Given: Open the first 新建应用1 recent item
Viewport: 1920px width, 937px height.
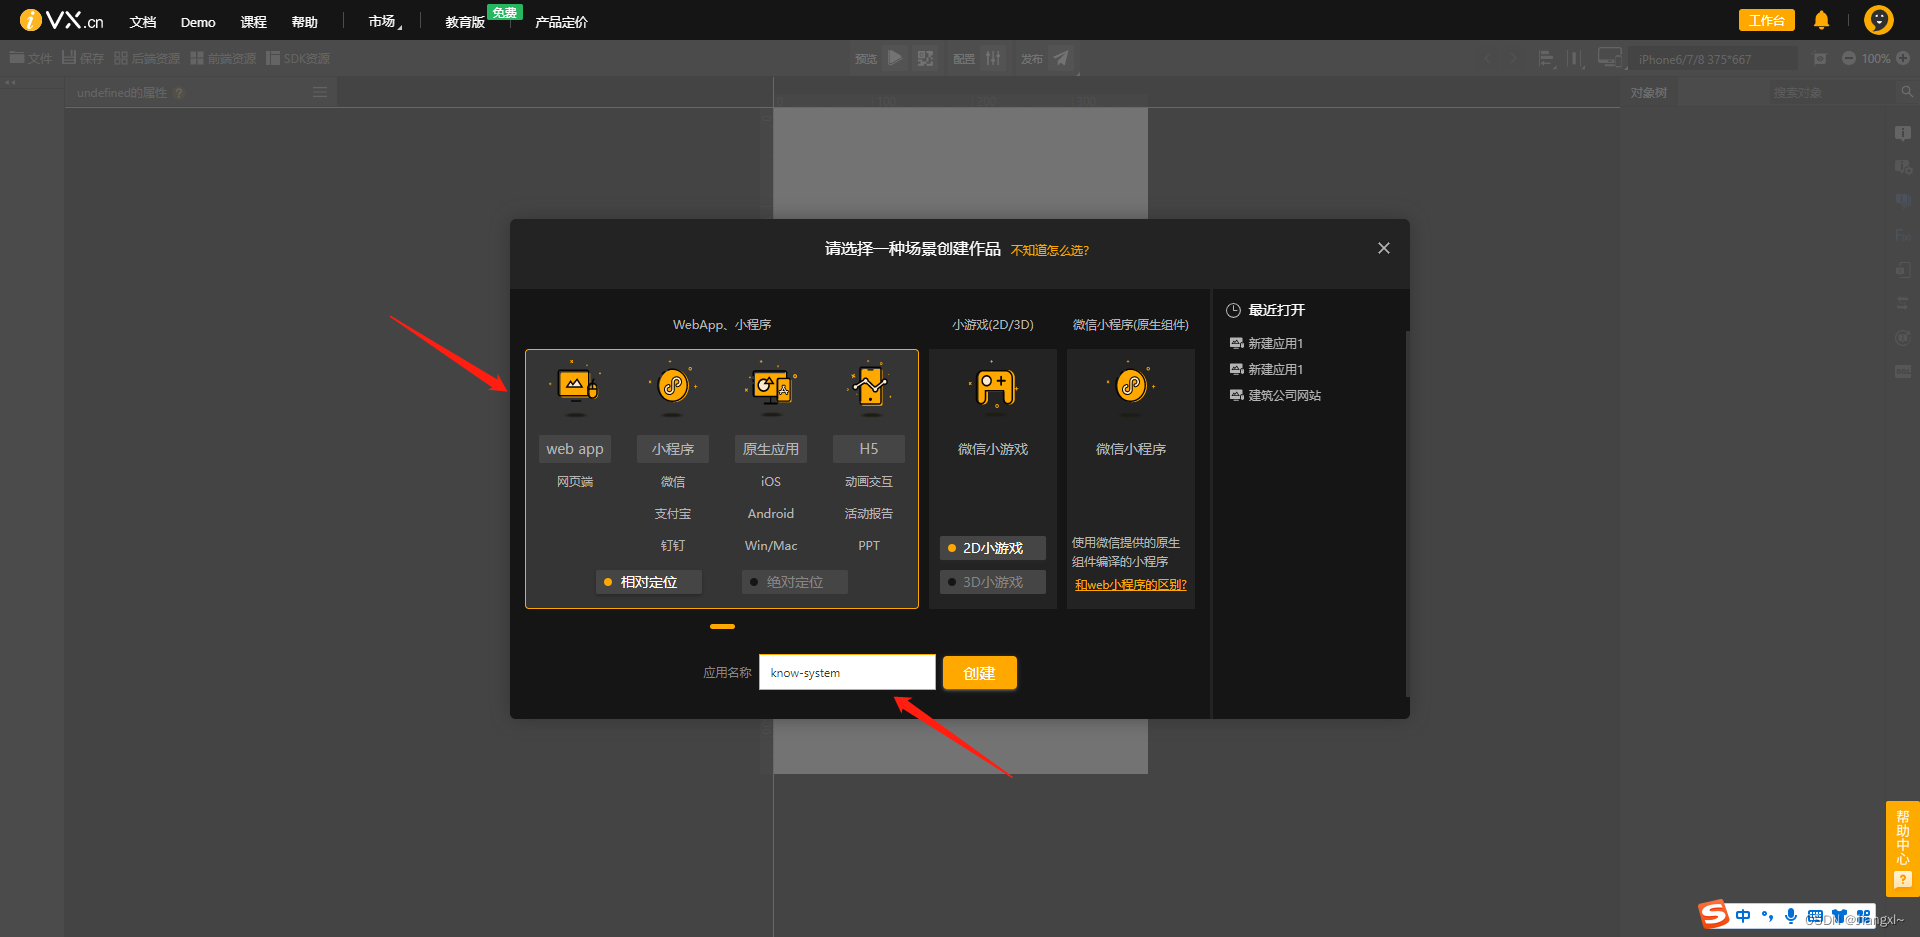Looking at the screenshot, I should tap(1267, 343).
